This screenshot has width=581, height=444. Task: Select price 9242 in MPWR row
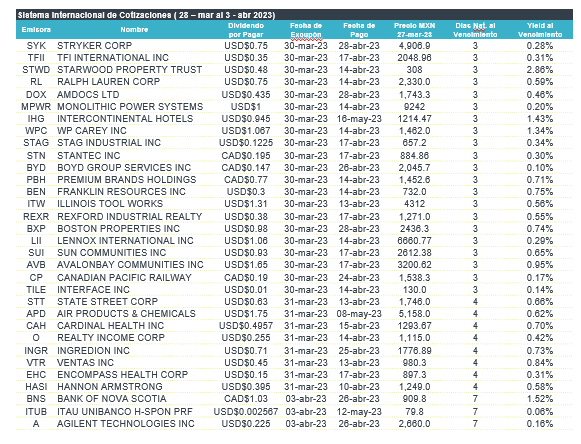click(414, 107)
